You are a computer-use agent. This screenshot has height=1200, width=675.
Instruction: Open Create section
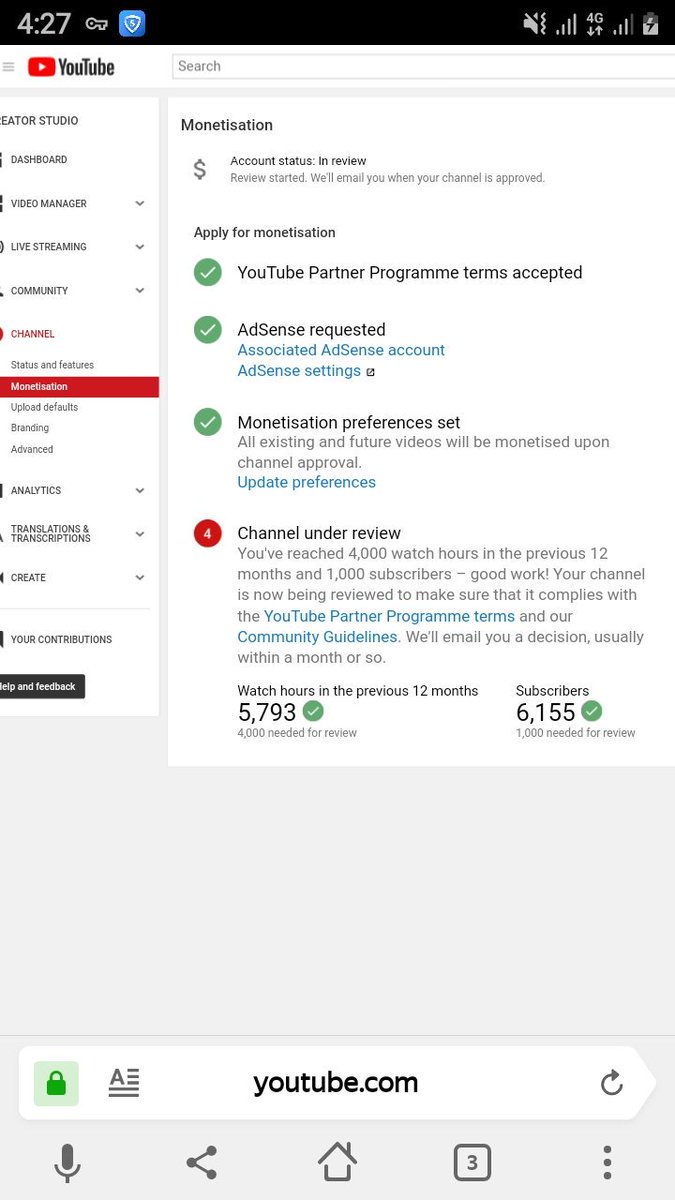28,578
